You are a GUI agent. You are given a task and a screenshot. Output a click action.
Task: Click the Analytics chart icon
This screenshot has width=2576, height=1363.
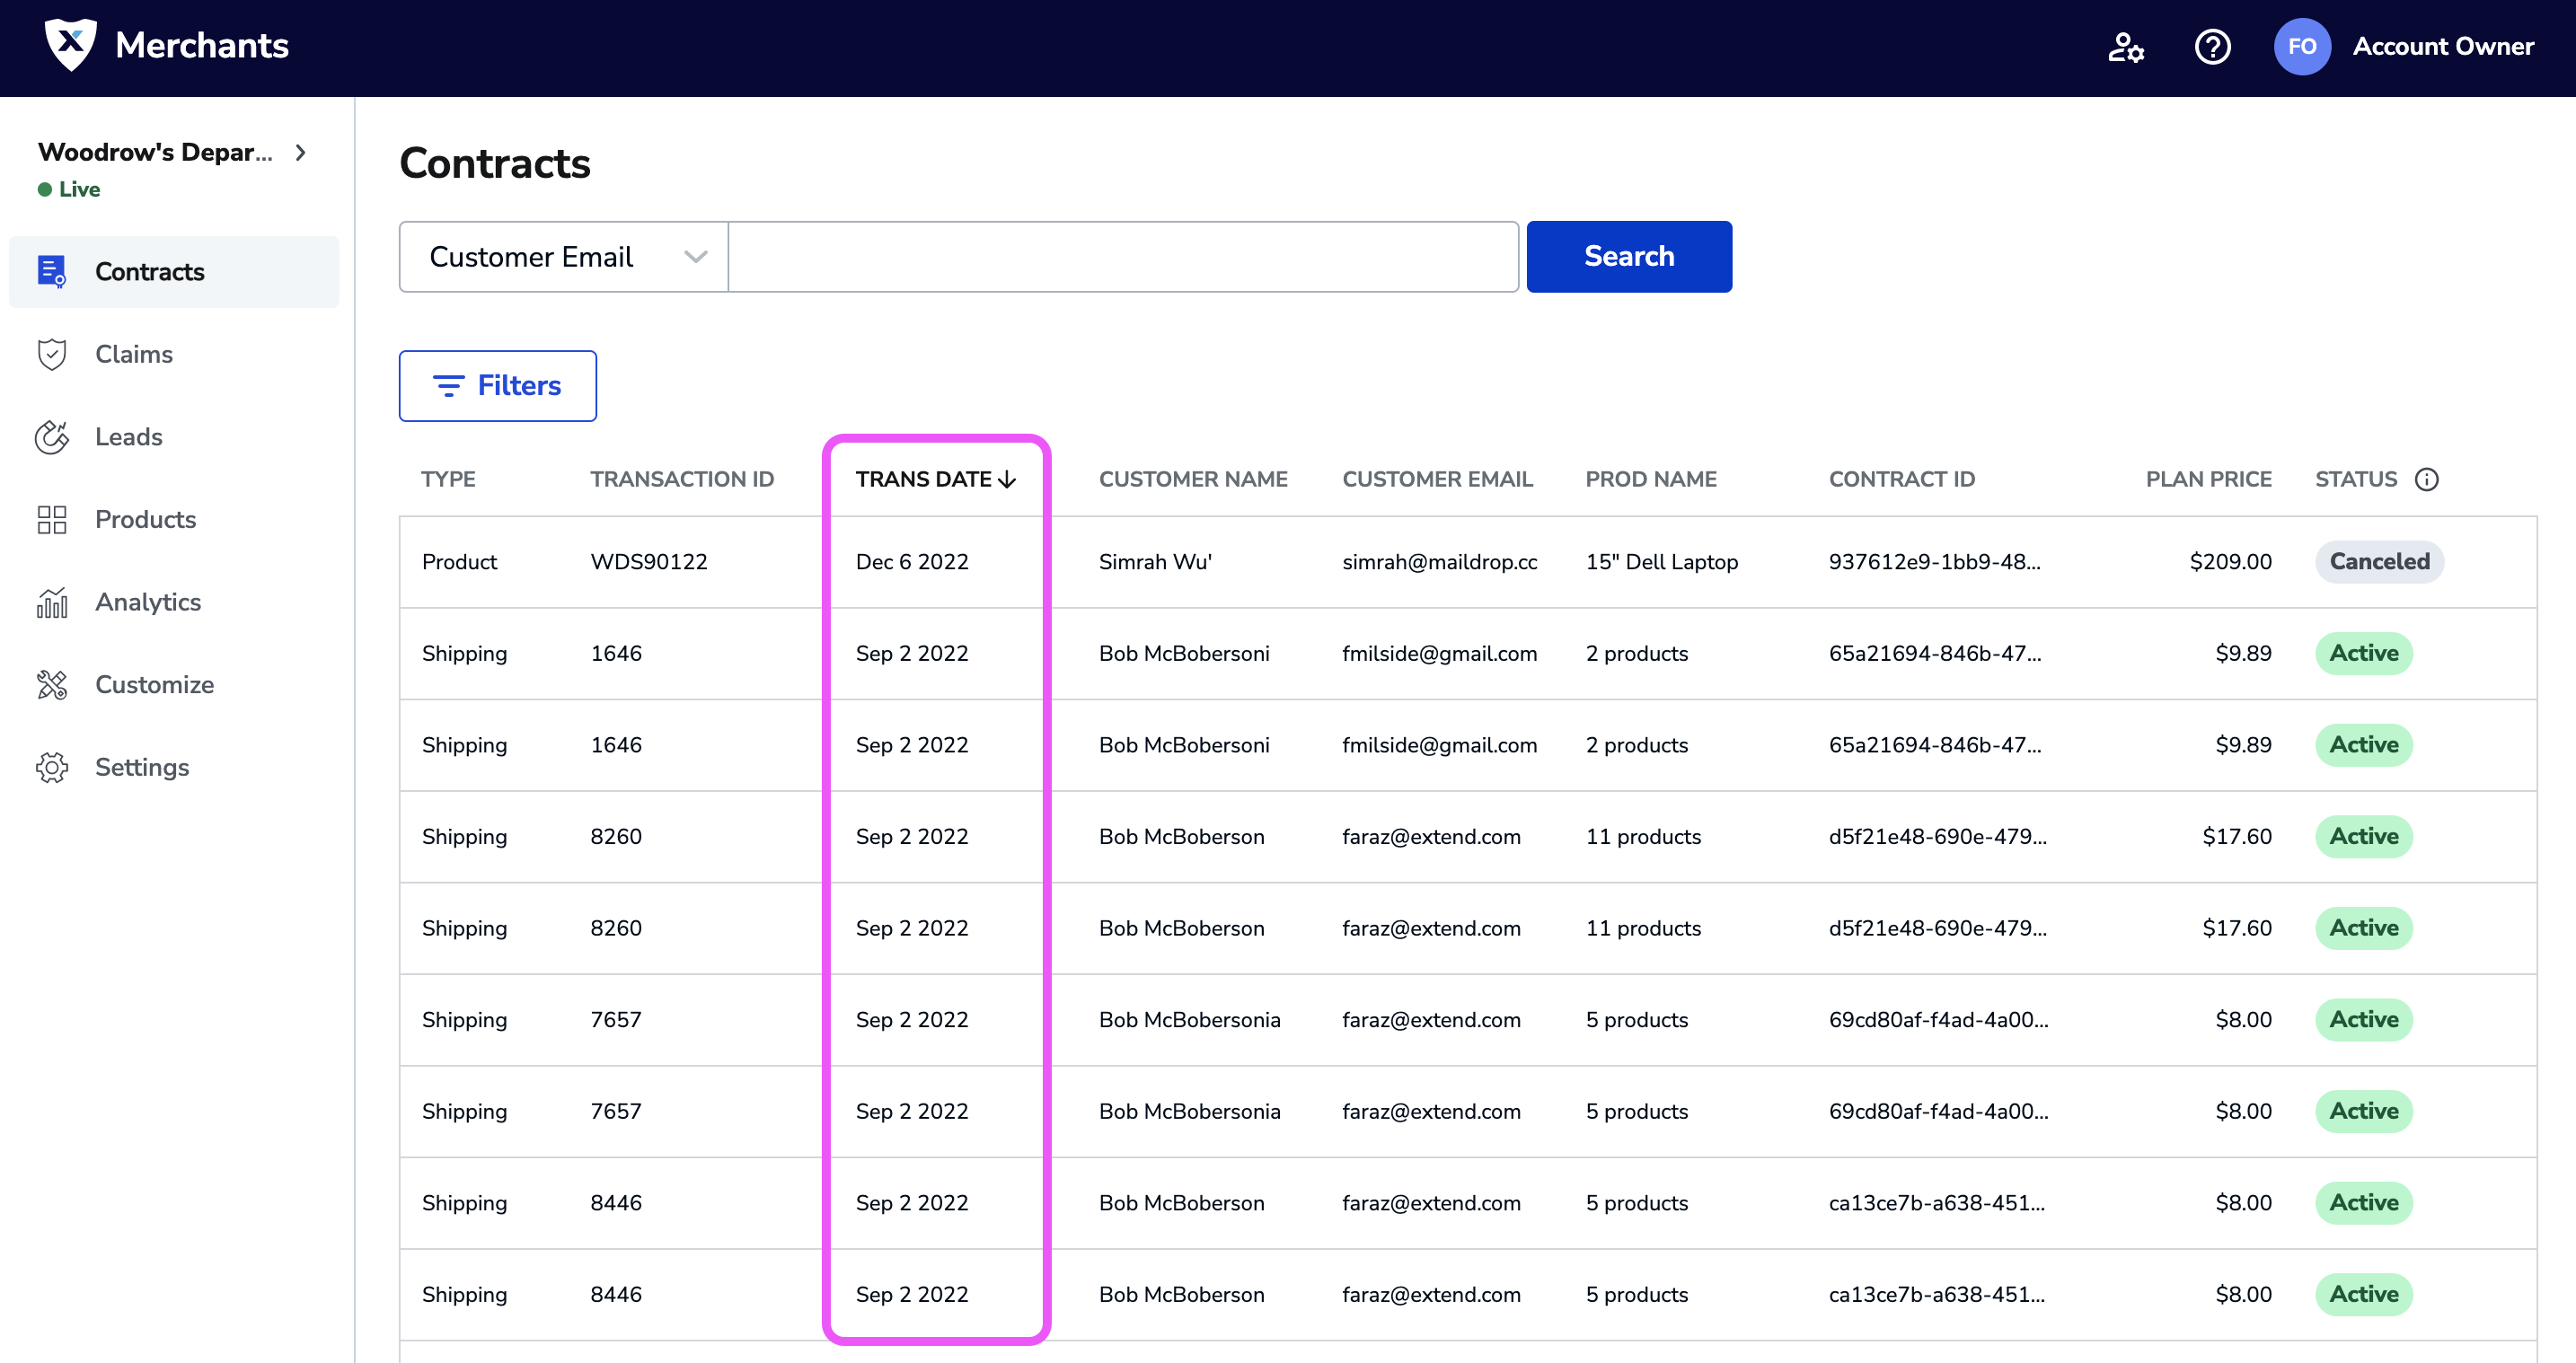[52, 602]
